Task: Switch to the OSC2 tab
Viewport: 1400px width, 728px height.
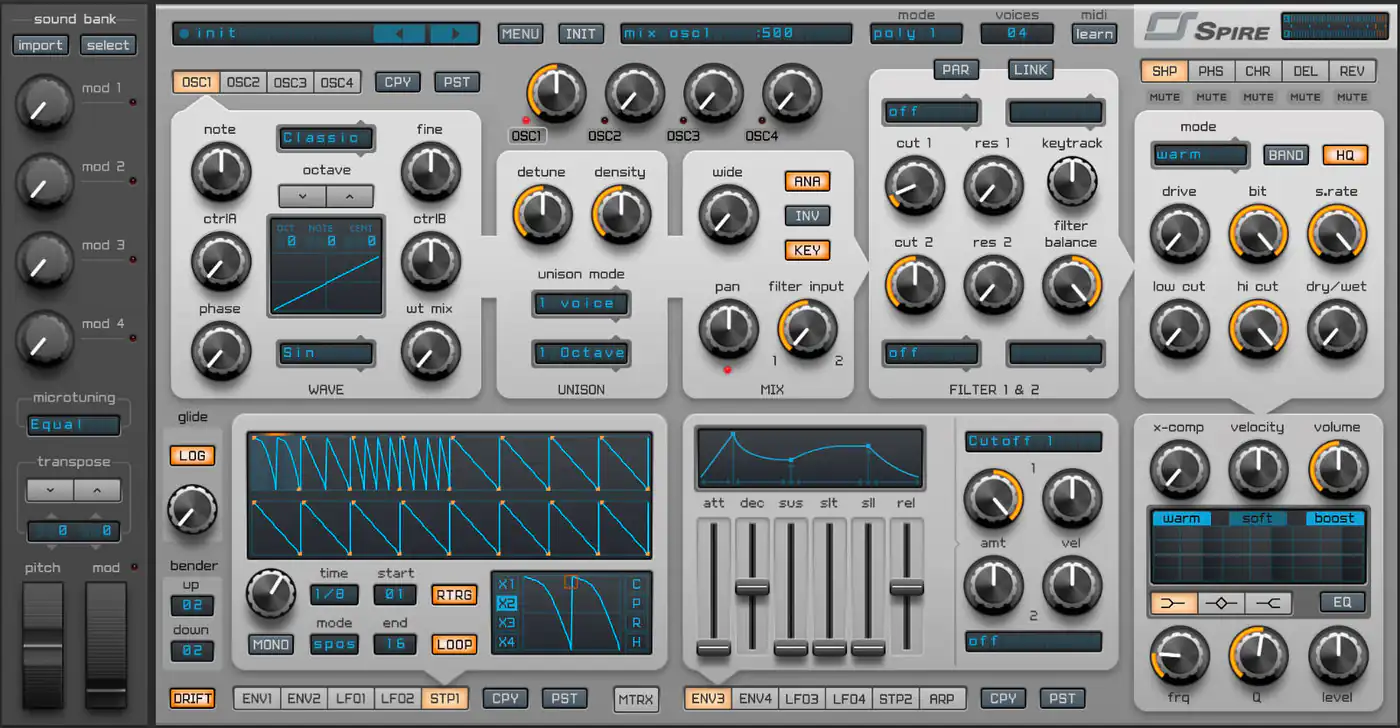Action: click(x=242, y=82)
